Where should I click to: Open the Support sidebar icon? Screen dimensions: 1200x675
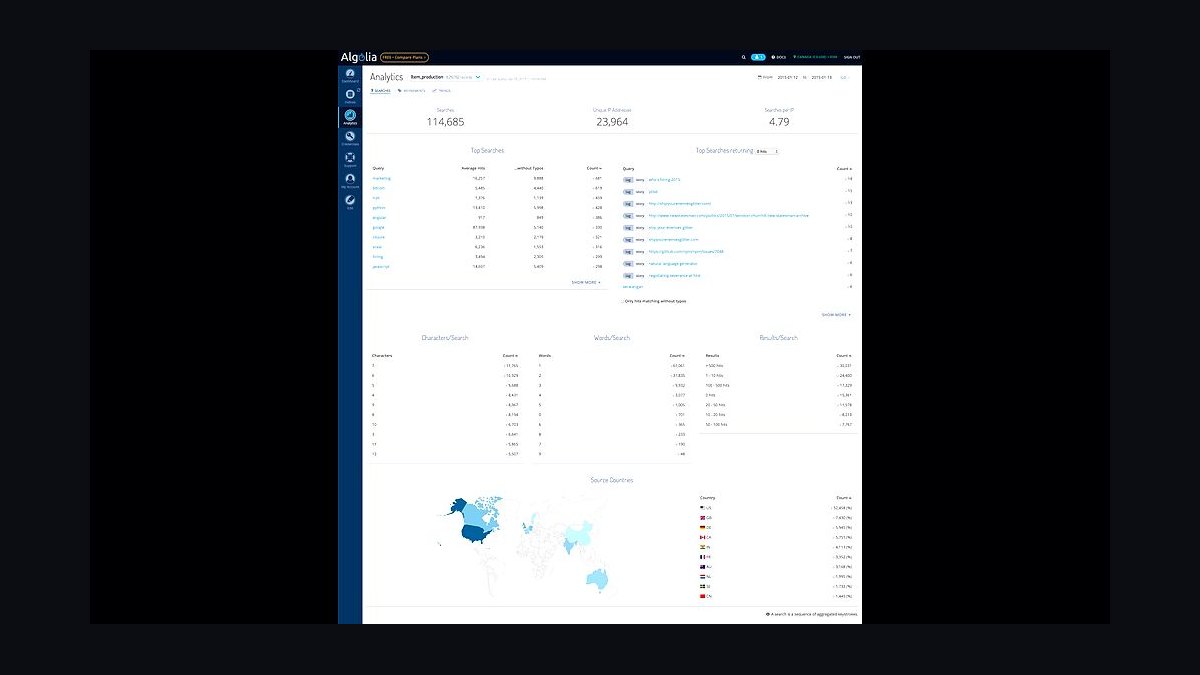pos(350,158)
